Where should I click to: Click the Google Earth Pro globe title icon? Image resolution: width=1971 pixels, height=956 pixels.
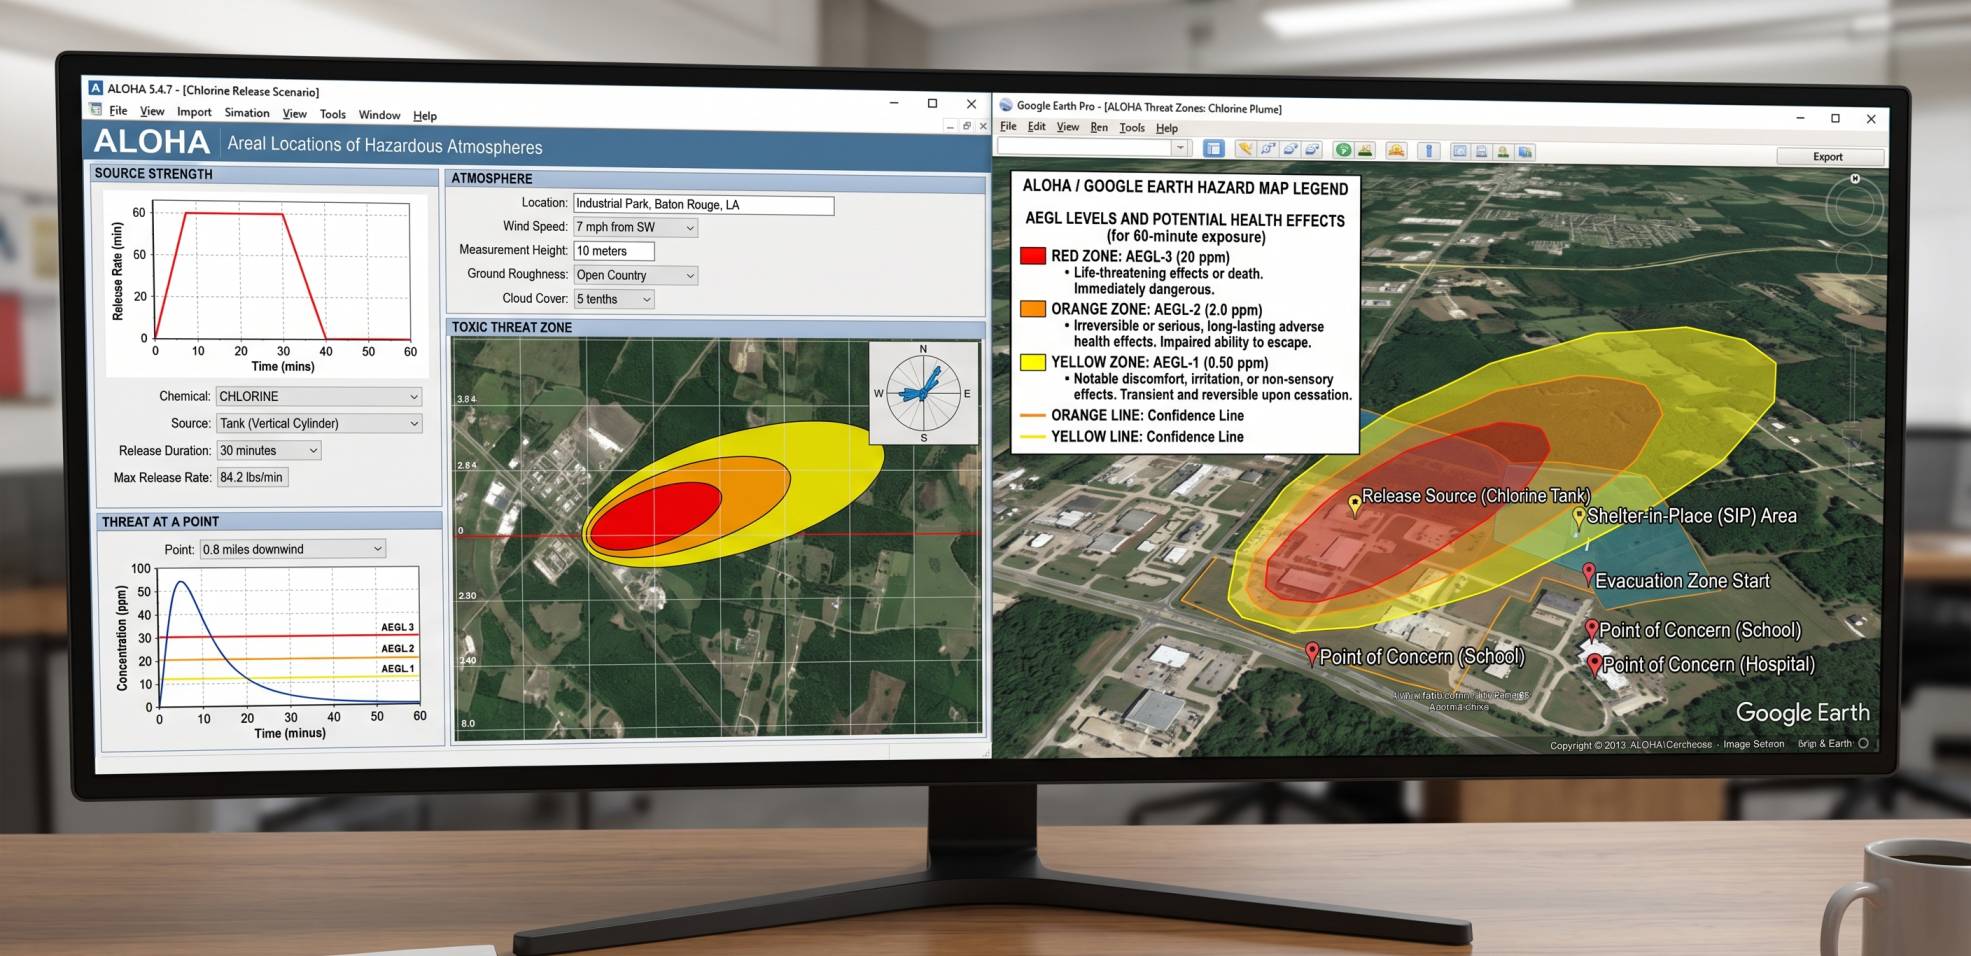(x=1006, y=105)
